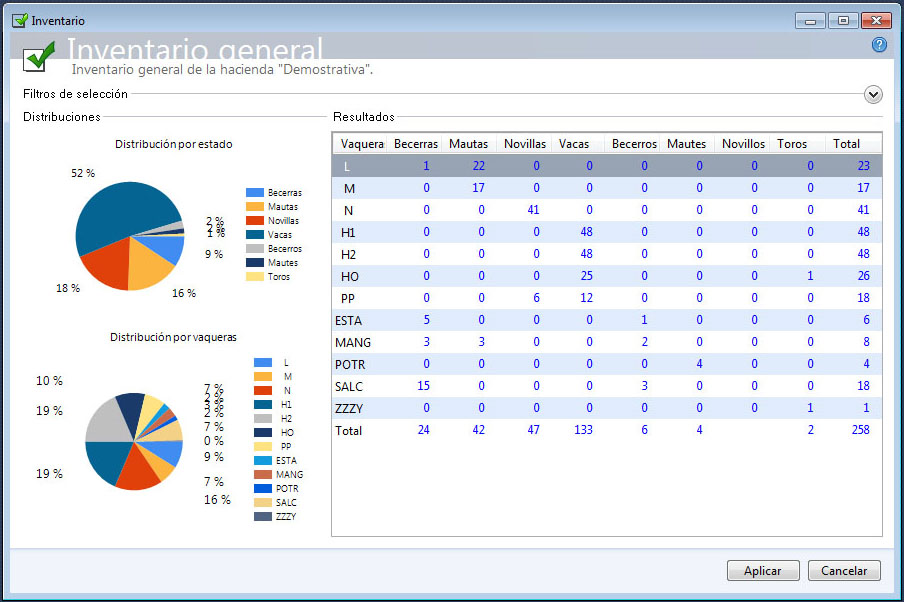This screenshot has width=904, height=602.
Task: Select row L in the results table
Action: [607, 166]
